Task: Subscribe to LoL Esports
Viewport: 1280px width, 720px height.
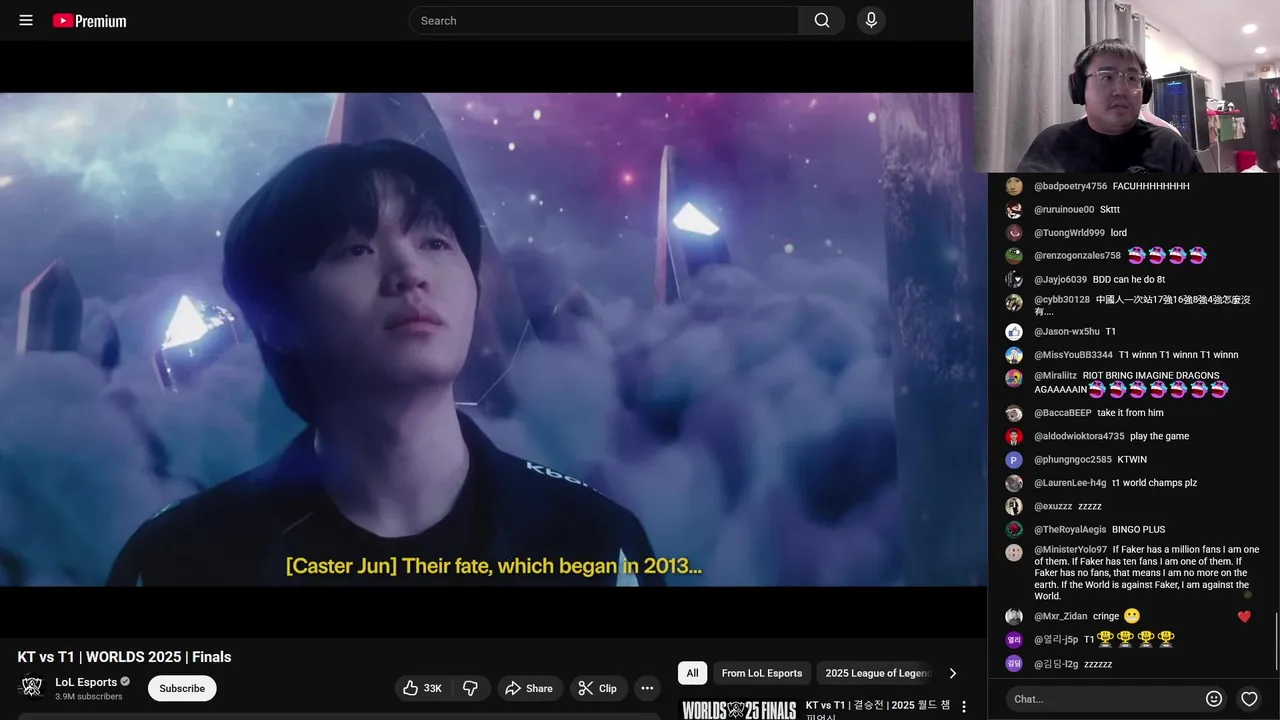Action: coord(182,688)
